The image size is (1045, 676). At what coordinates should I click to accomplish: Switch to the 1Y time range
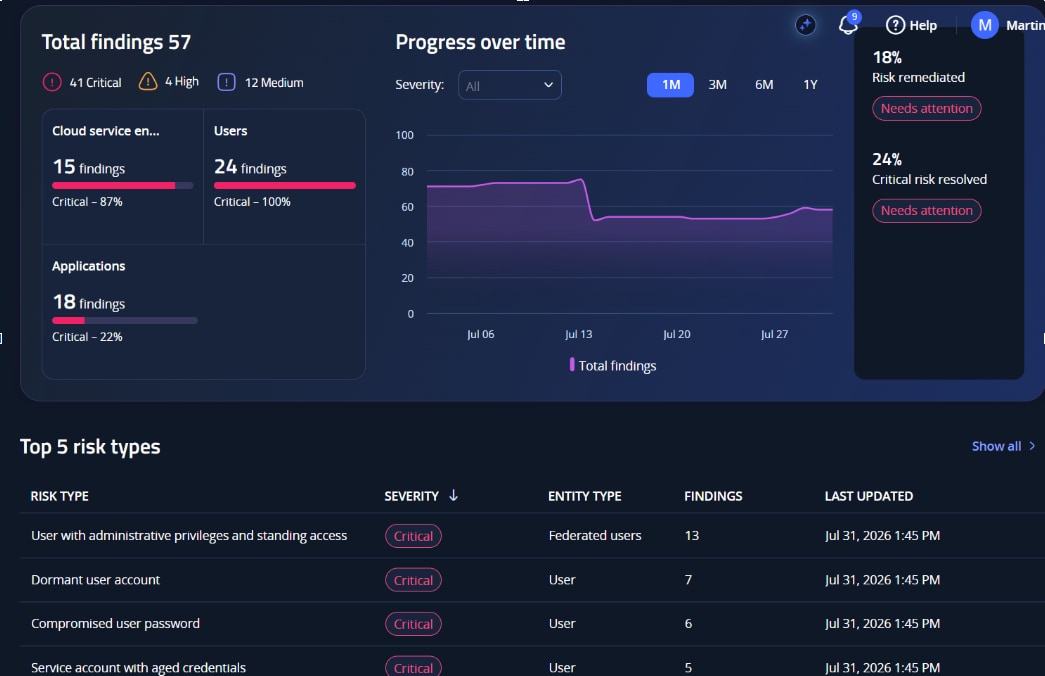810,85
